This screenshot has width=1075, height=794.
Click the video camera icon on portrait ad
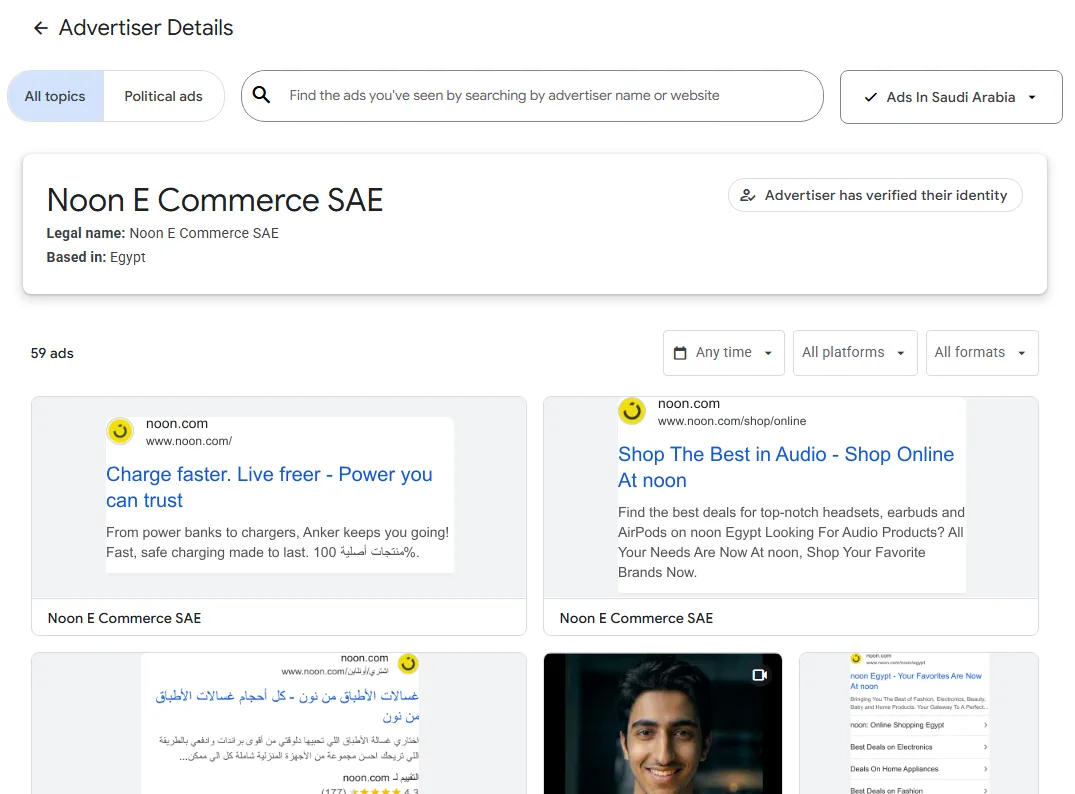pos(759,675)
